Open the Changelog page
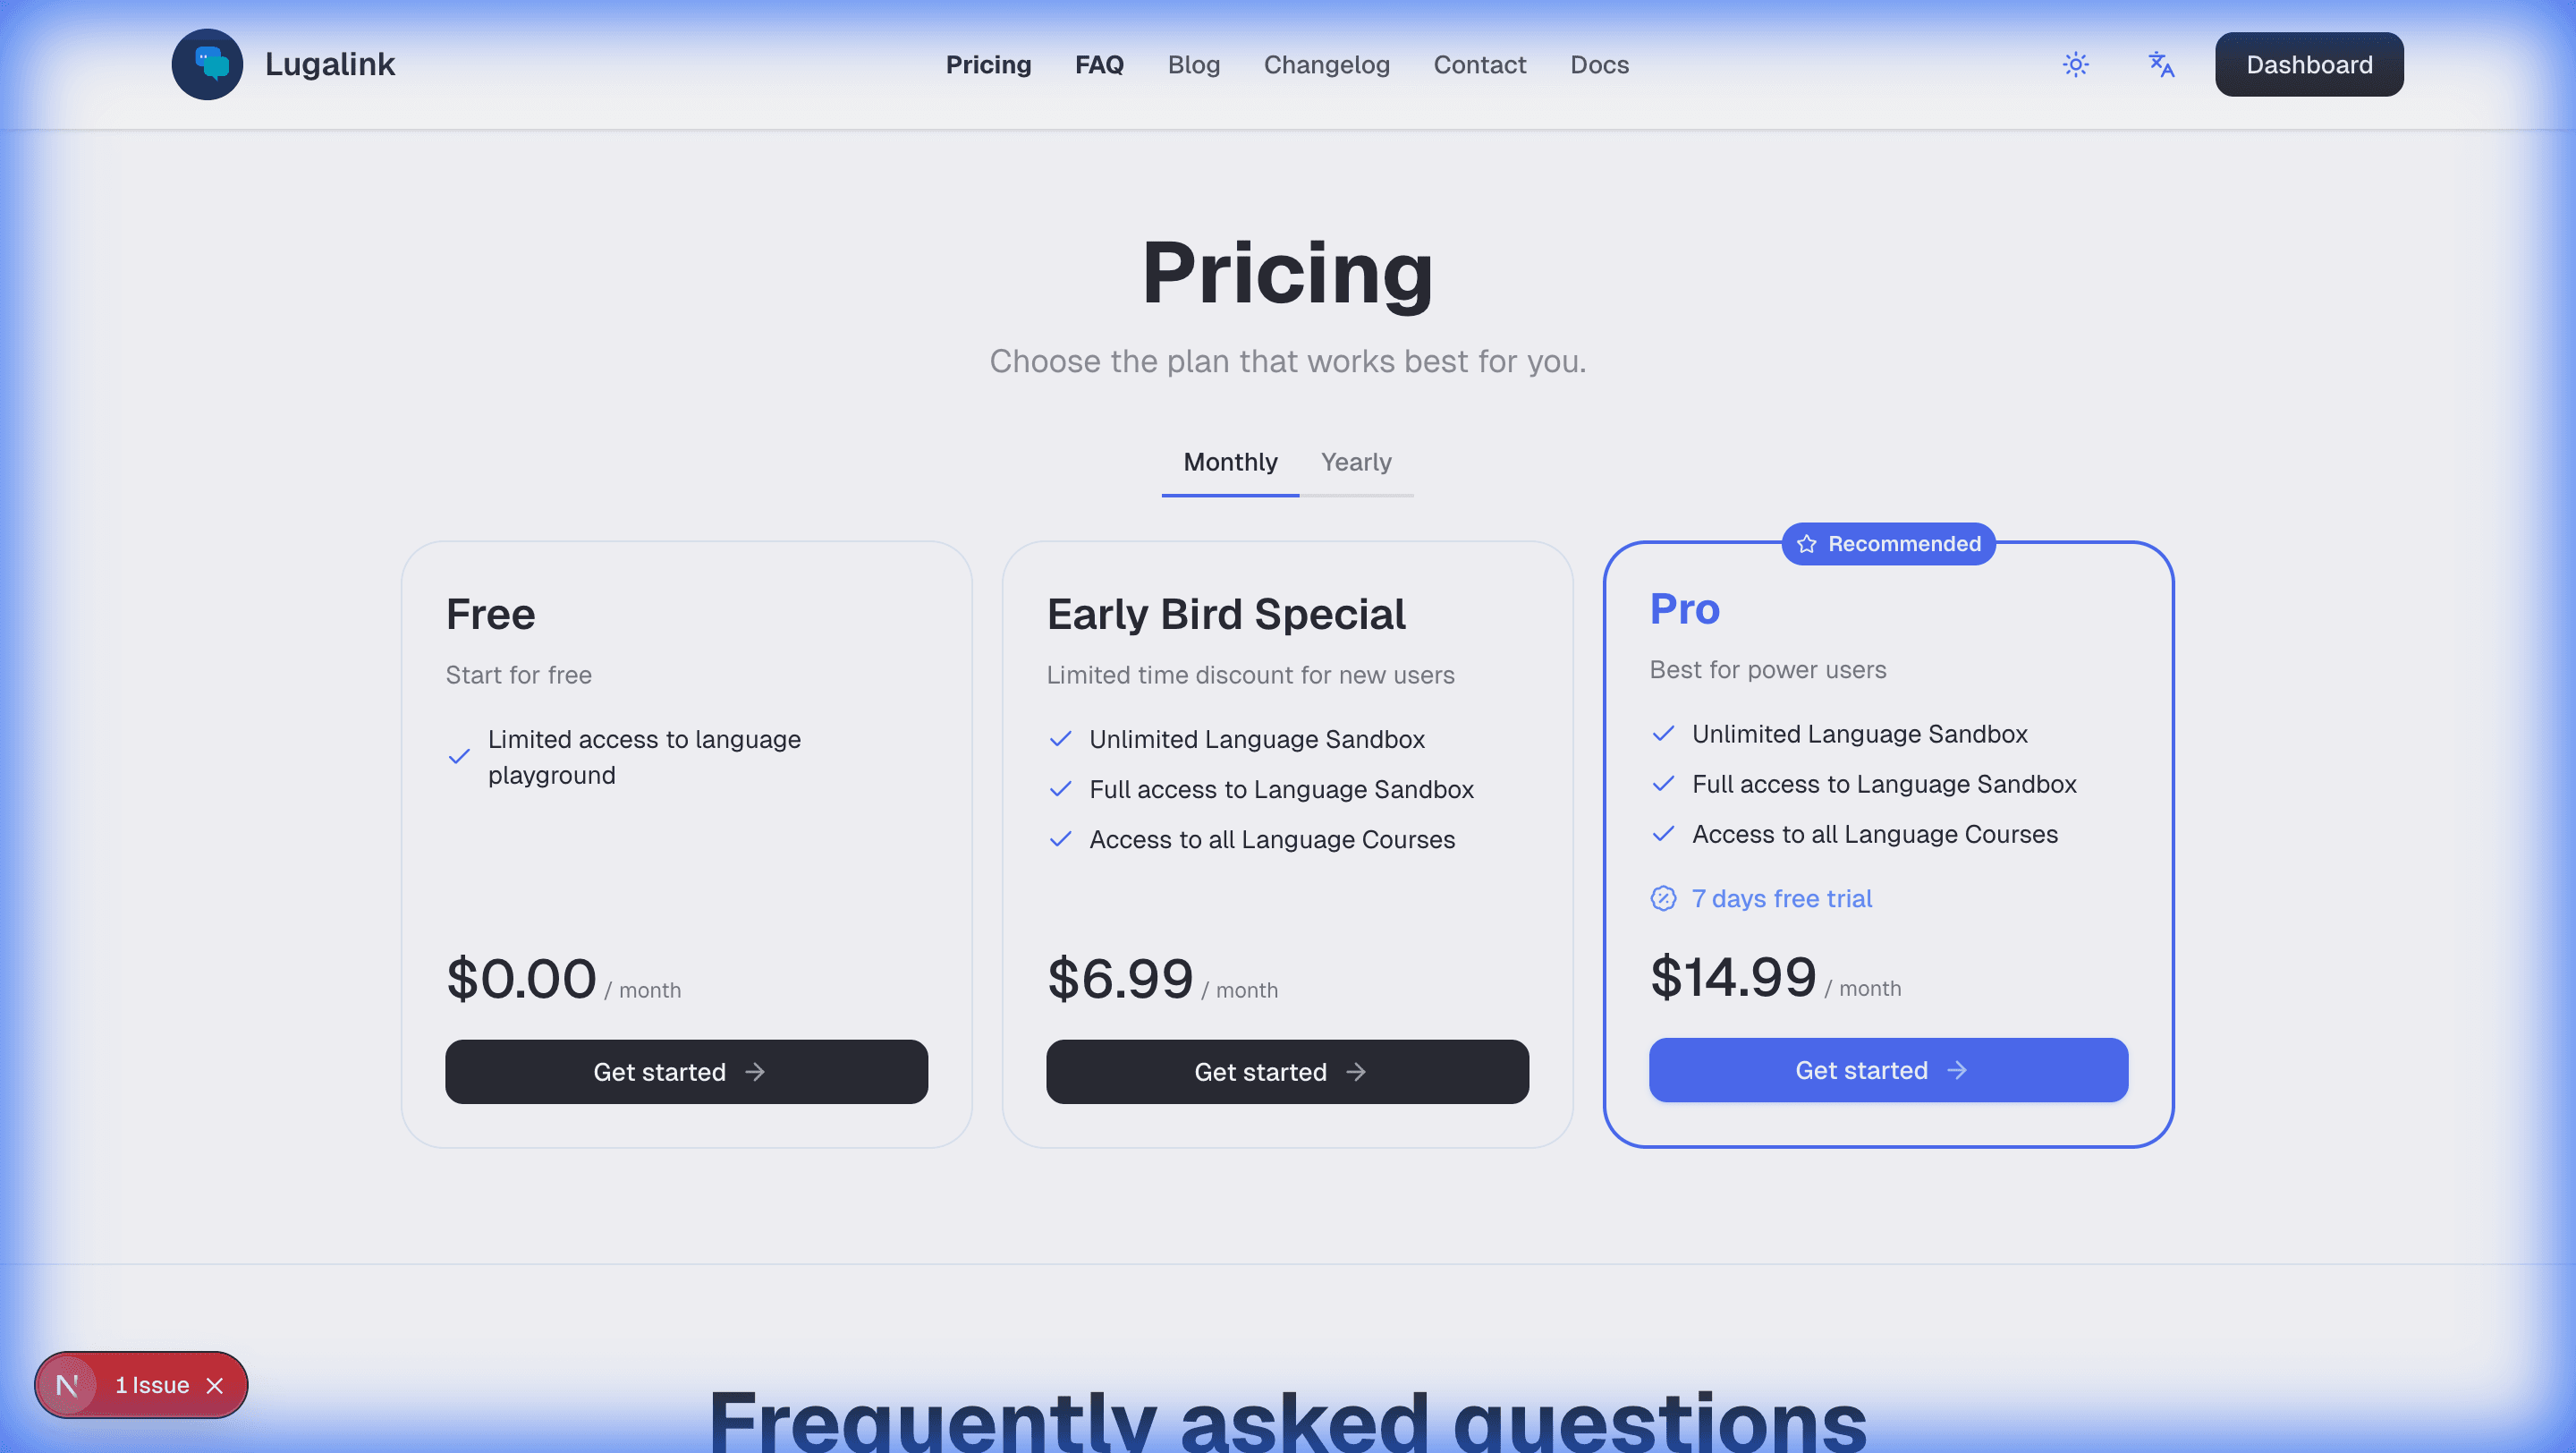2576x1453 pixels. coord(1326,64)
